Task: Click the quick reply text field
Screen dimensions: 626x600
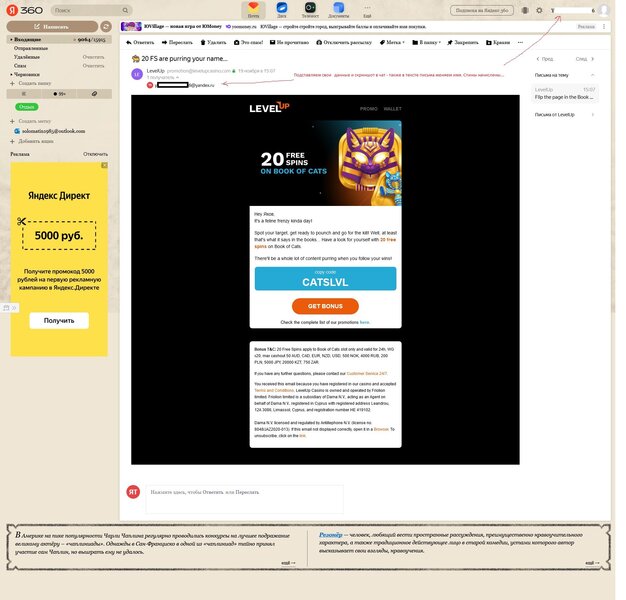Action: pos(244,493)
